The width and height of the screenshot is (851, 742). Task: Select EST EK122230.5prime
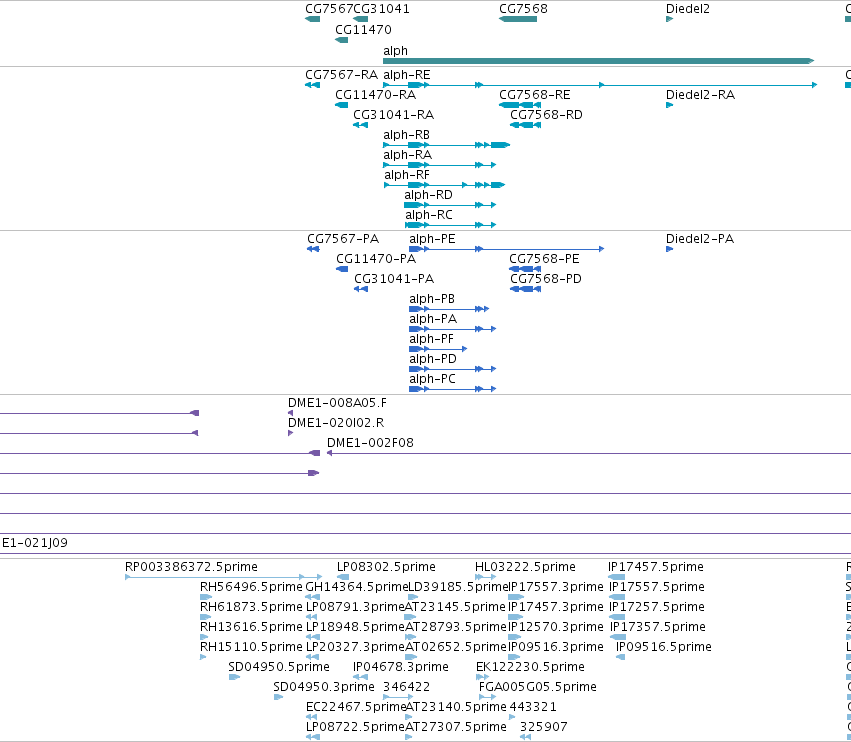482,677
